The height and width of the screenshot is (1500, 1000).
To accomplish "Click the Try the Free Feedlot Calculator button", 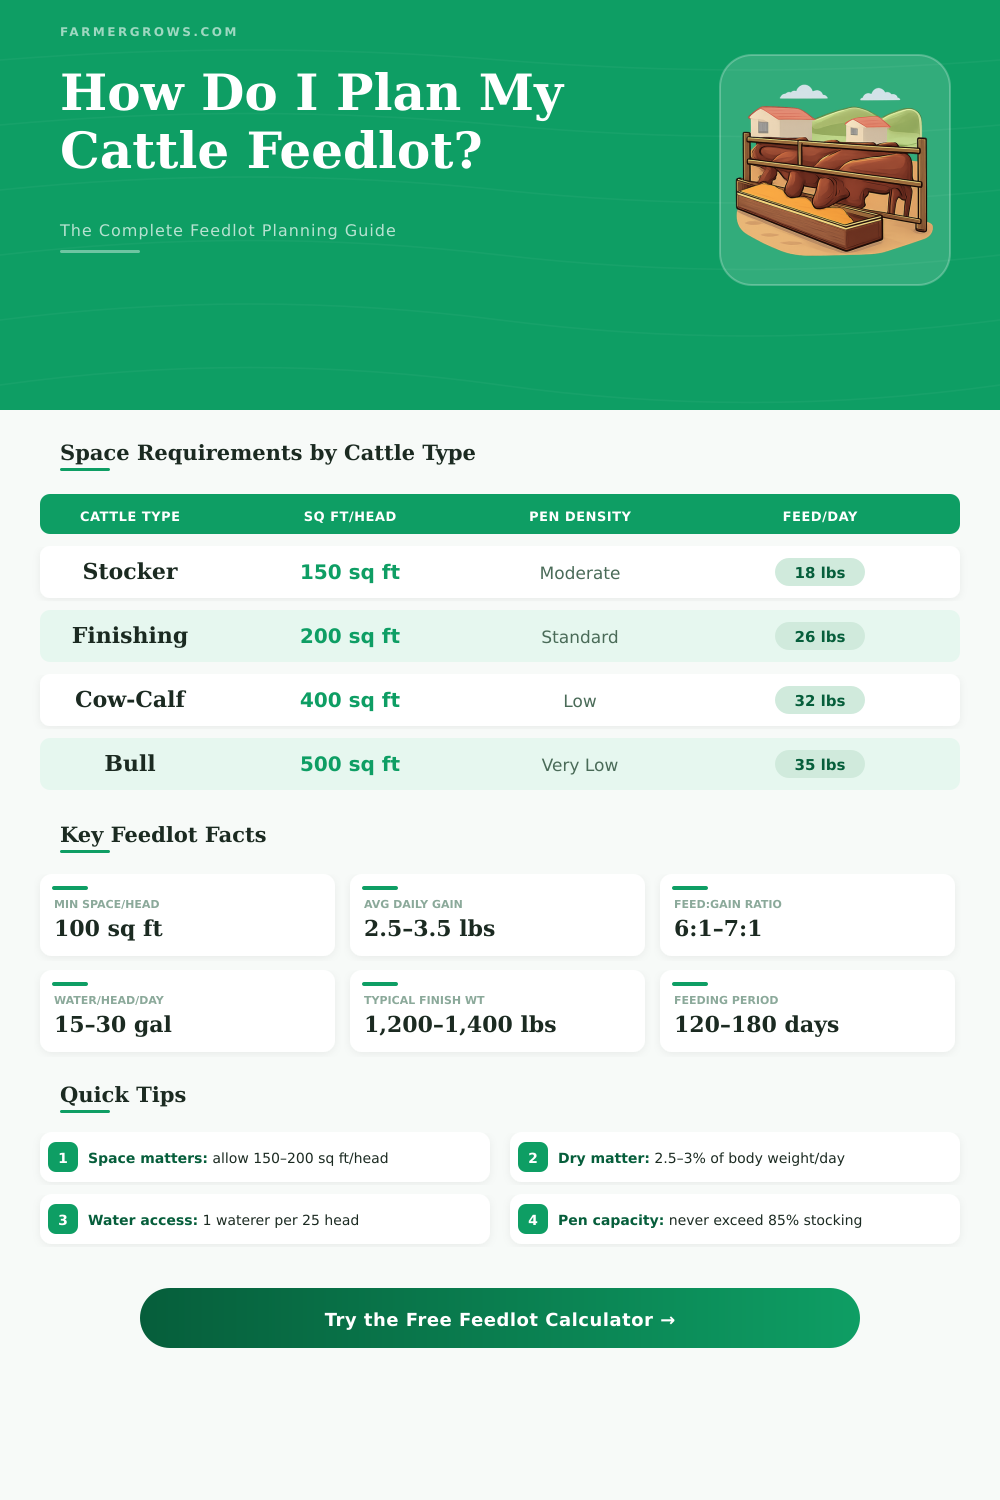I will pyautogui.click(x=500, y=1319).
